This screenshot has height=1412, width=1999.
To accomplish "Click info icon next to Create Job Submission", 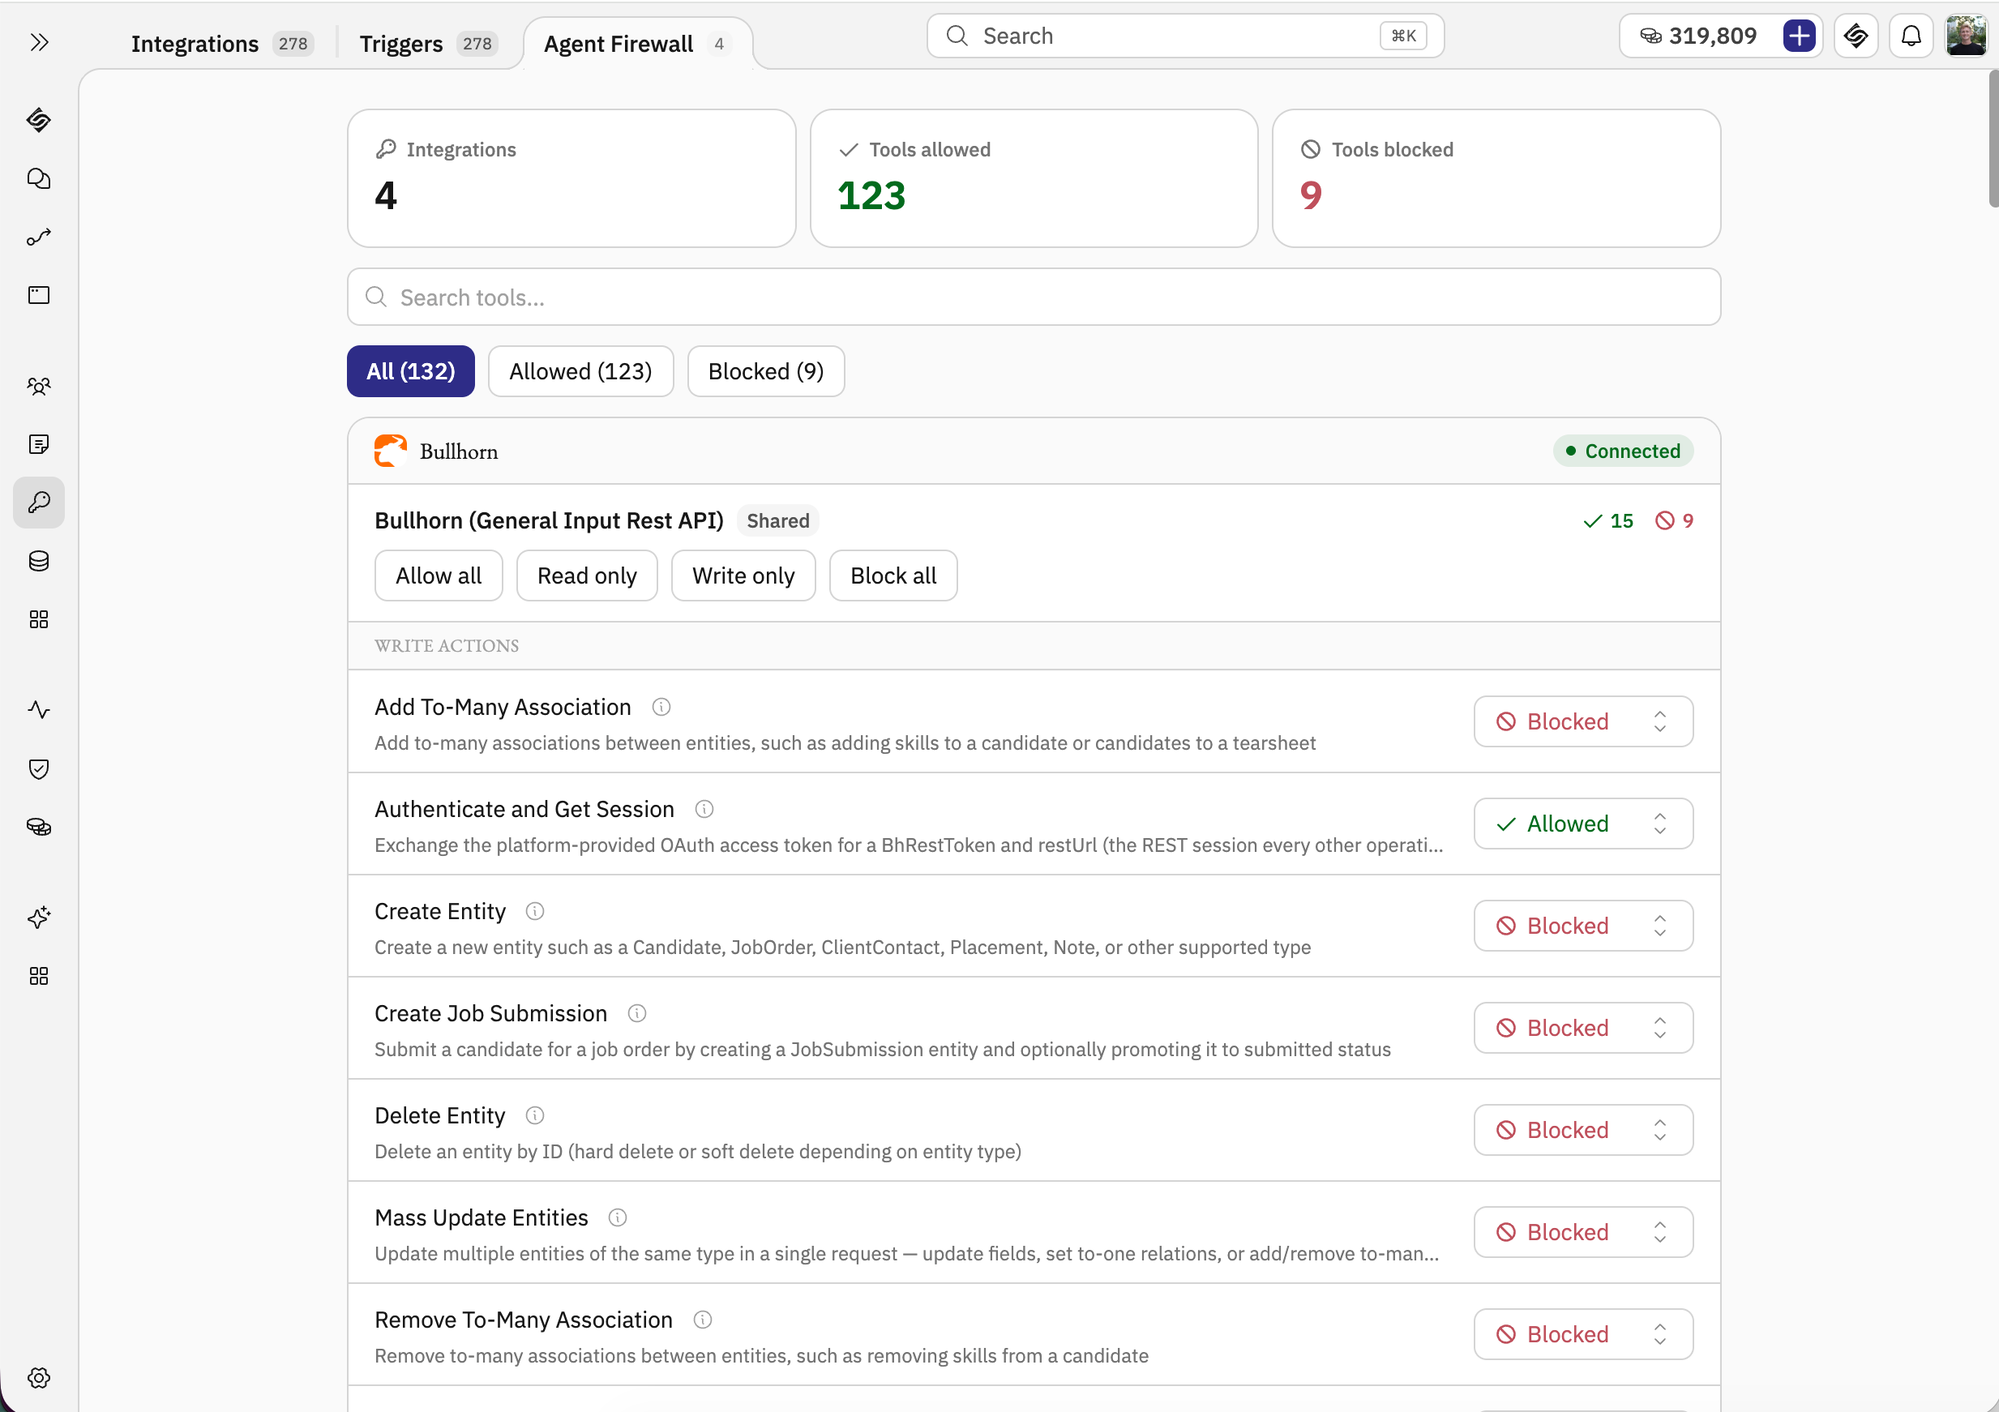I will tap(637, 1013).
